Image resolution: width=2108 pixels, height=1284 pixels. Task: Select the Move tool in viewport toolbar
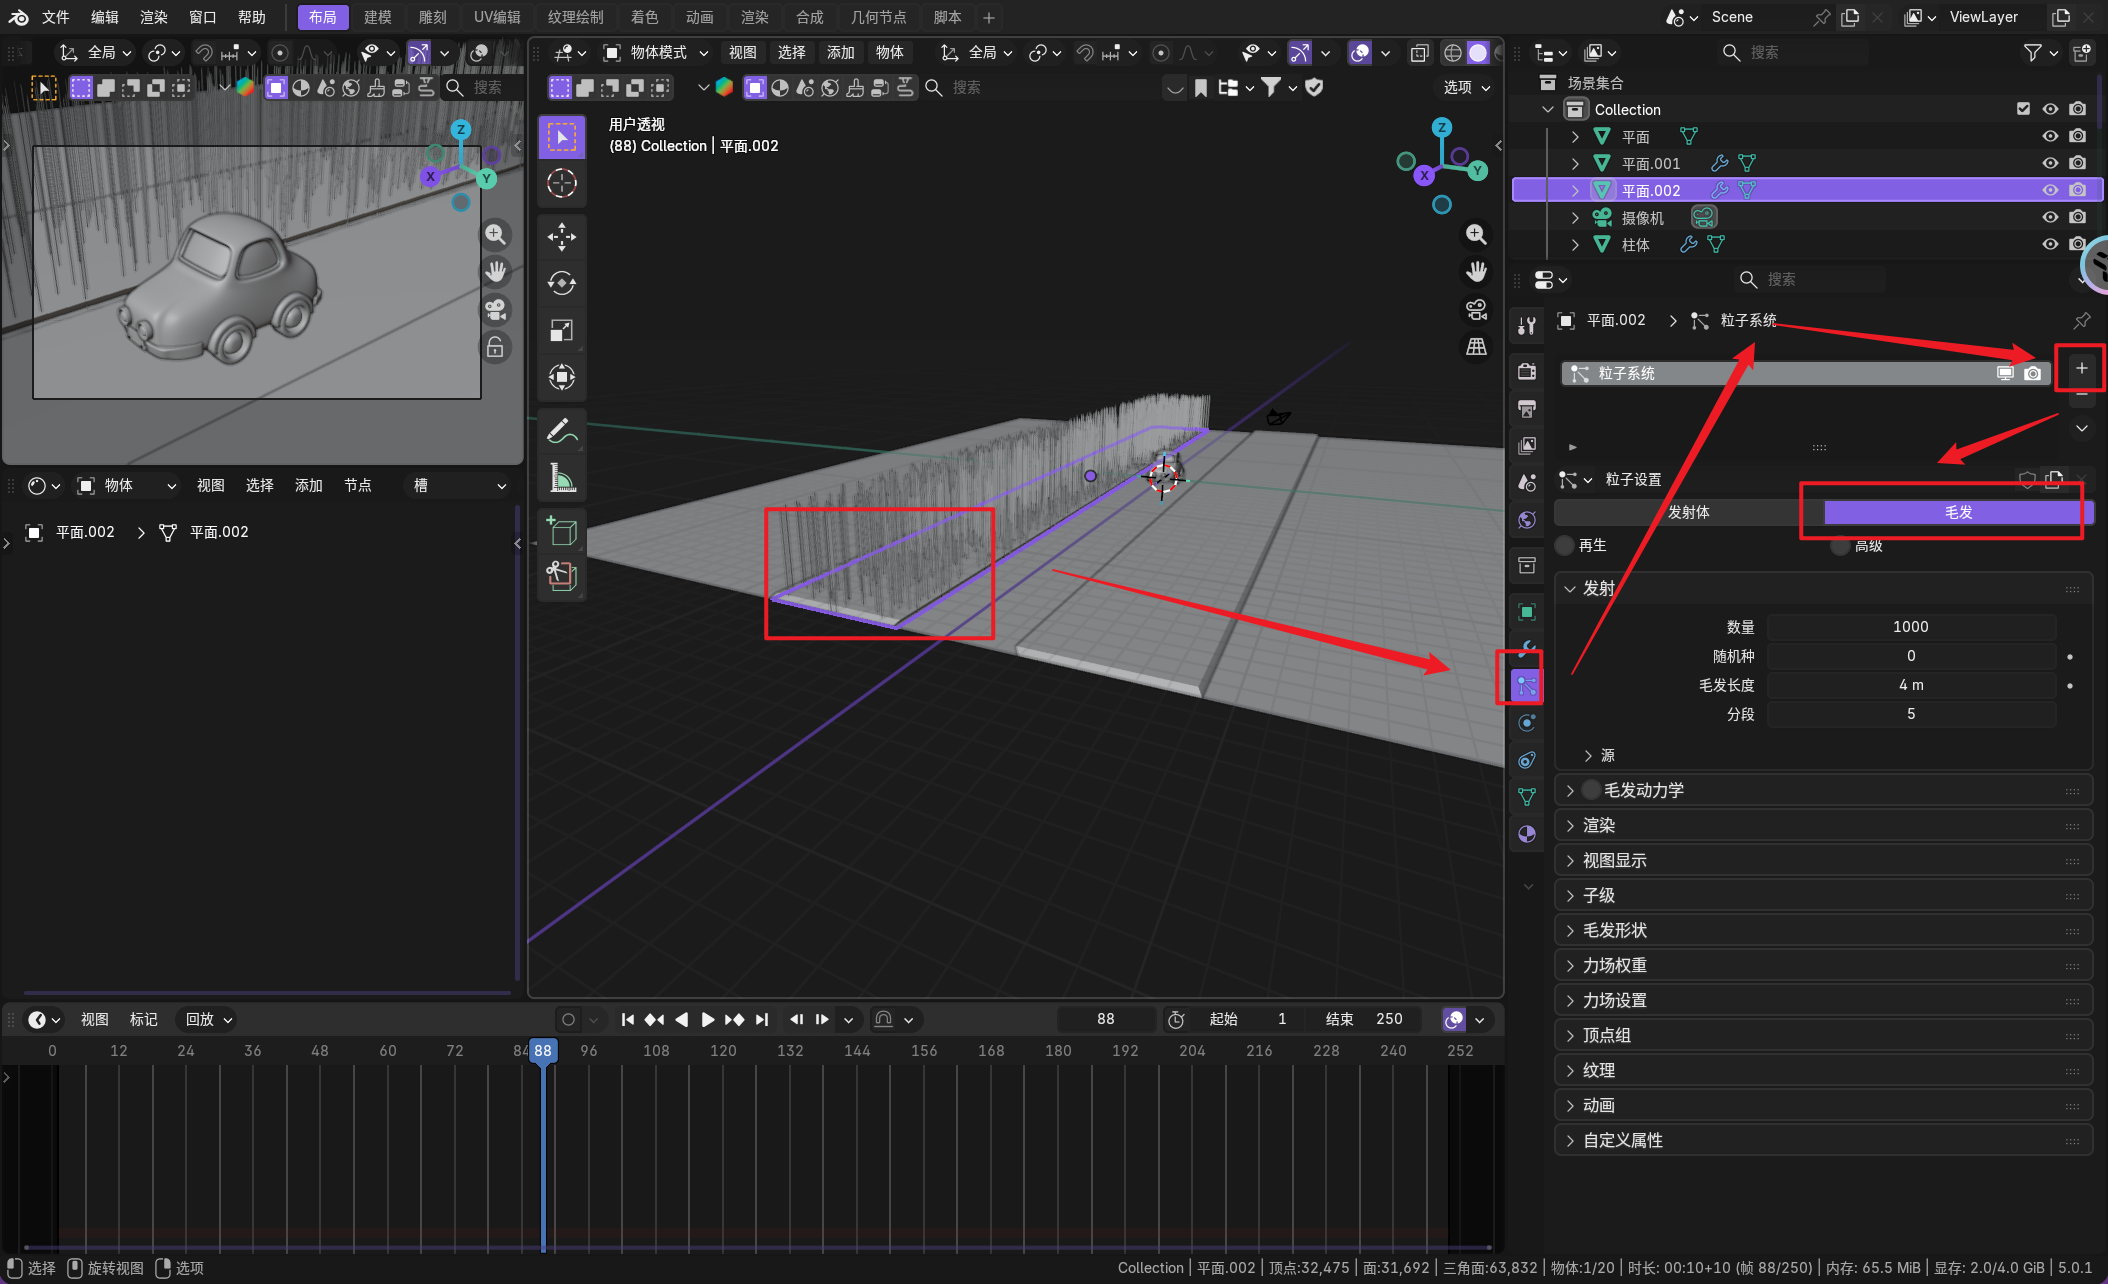point(561,237)
